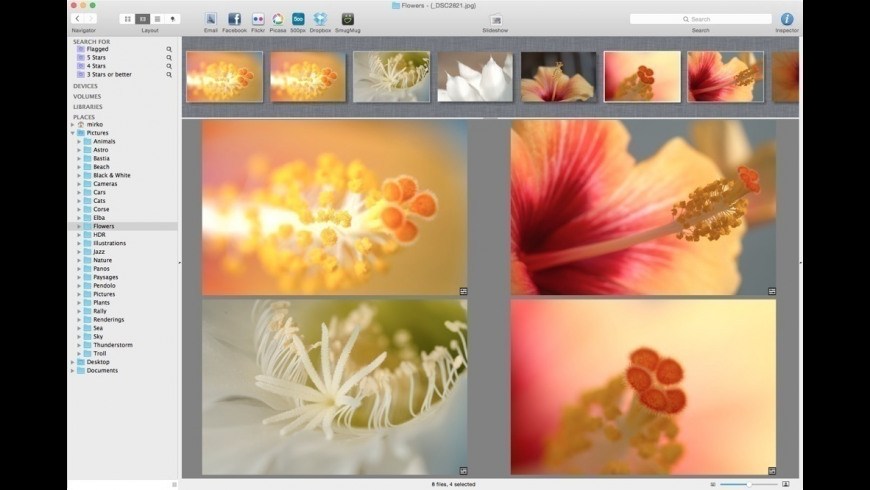Adjust the thumbnail zoom slider
The height and width of the screenshot is (490, 870).
(x=748, y=484)
